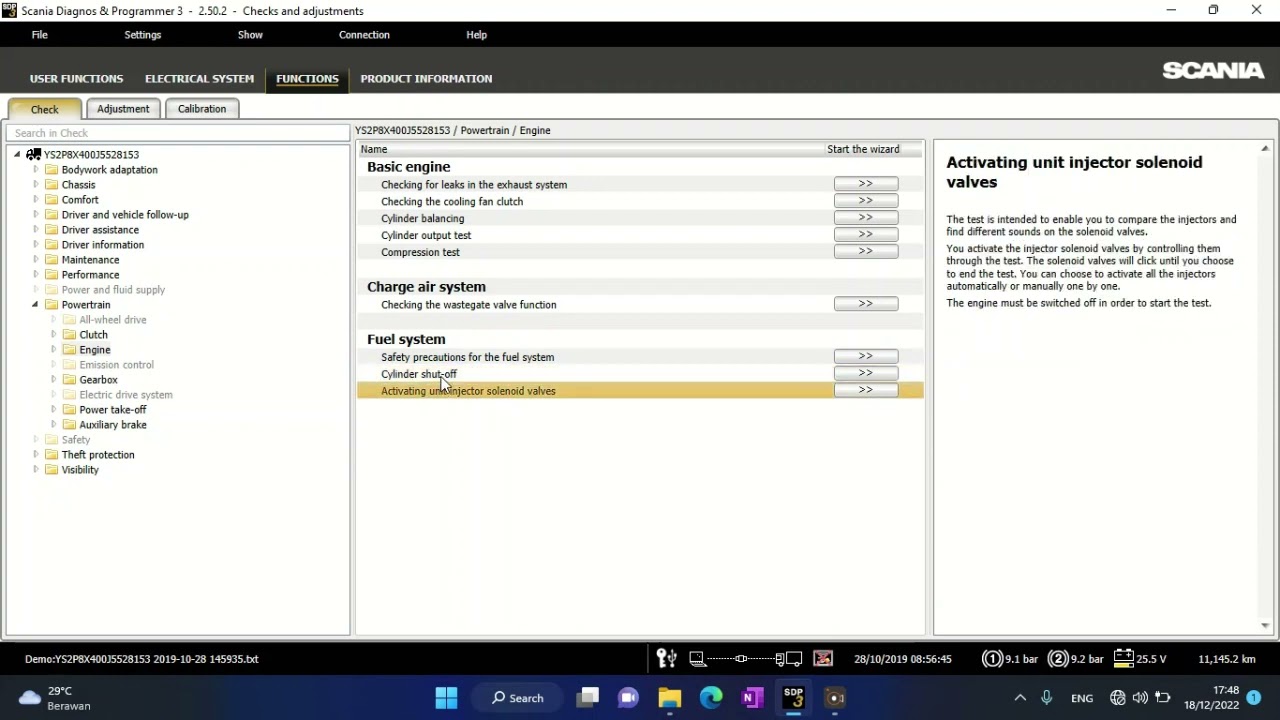Click the Engine folder icon
The width and height of the screenshot is (1280, 720).
coord(70,350)
